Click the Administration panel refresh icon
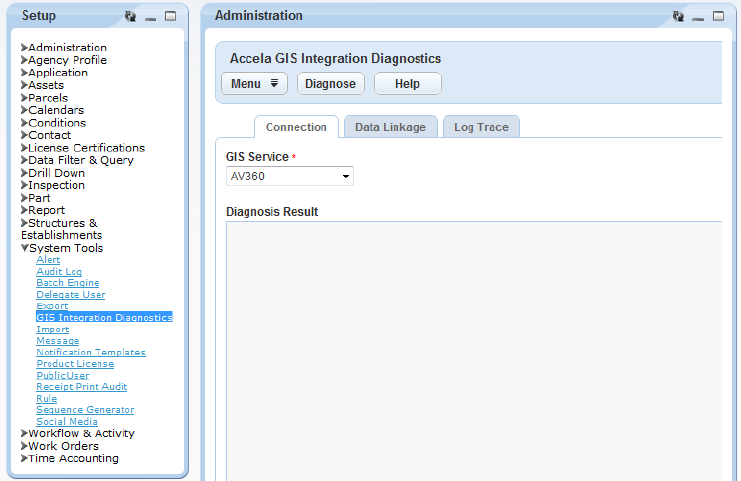 [678, 16]
